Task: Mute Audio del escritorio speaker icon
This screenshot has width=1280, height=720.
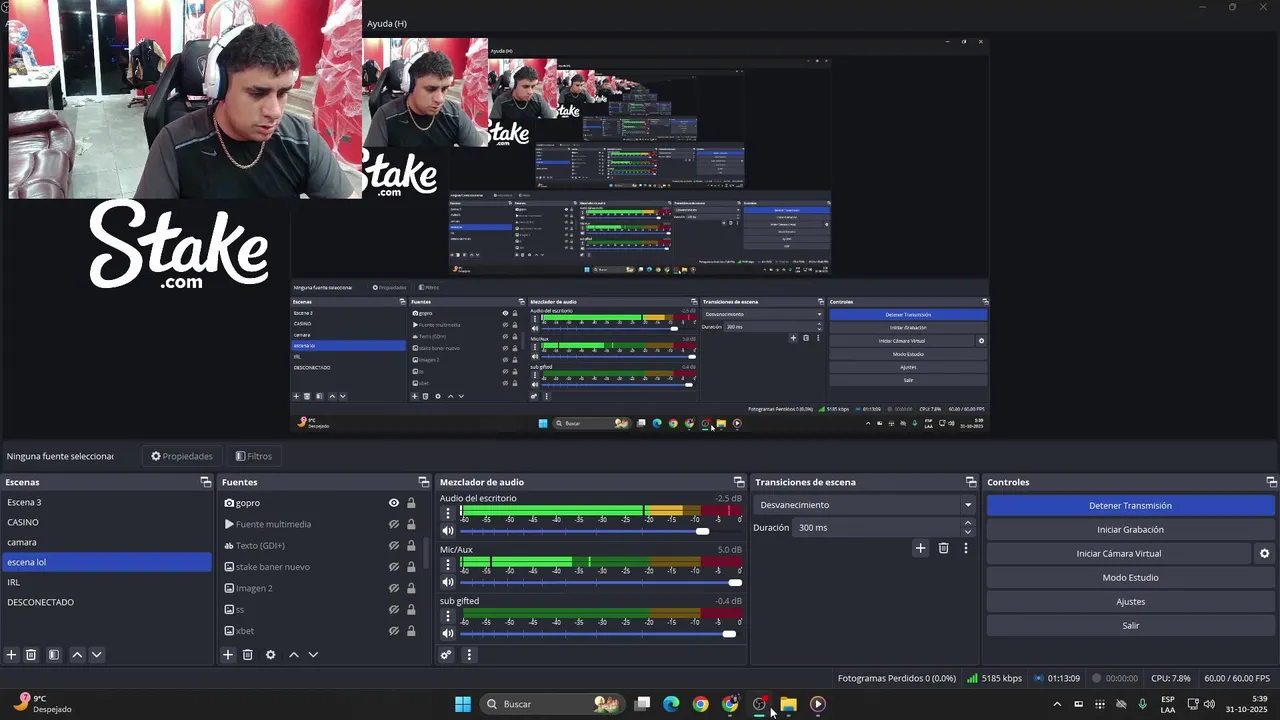Action: 448,531
